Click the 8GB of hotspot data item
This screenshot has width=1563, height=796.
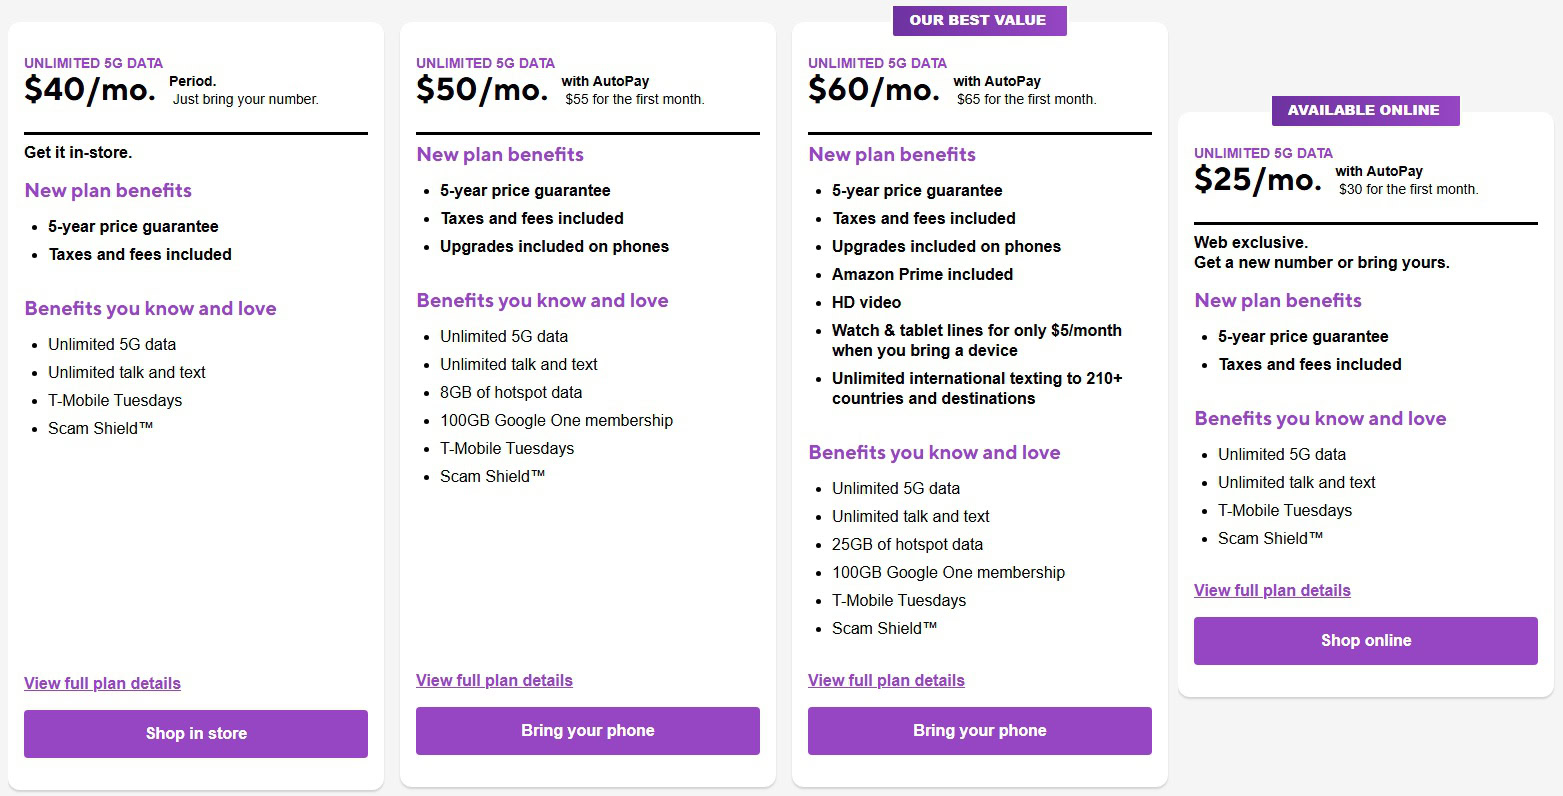[511, 392]
